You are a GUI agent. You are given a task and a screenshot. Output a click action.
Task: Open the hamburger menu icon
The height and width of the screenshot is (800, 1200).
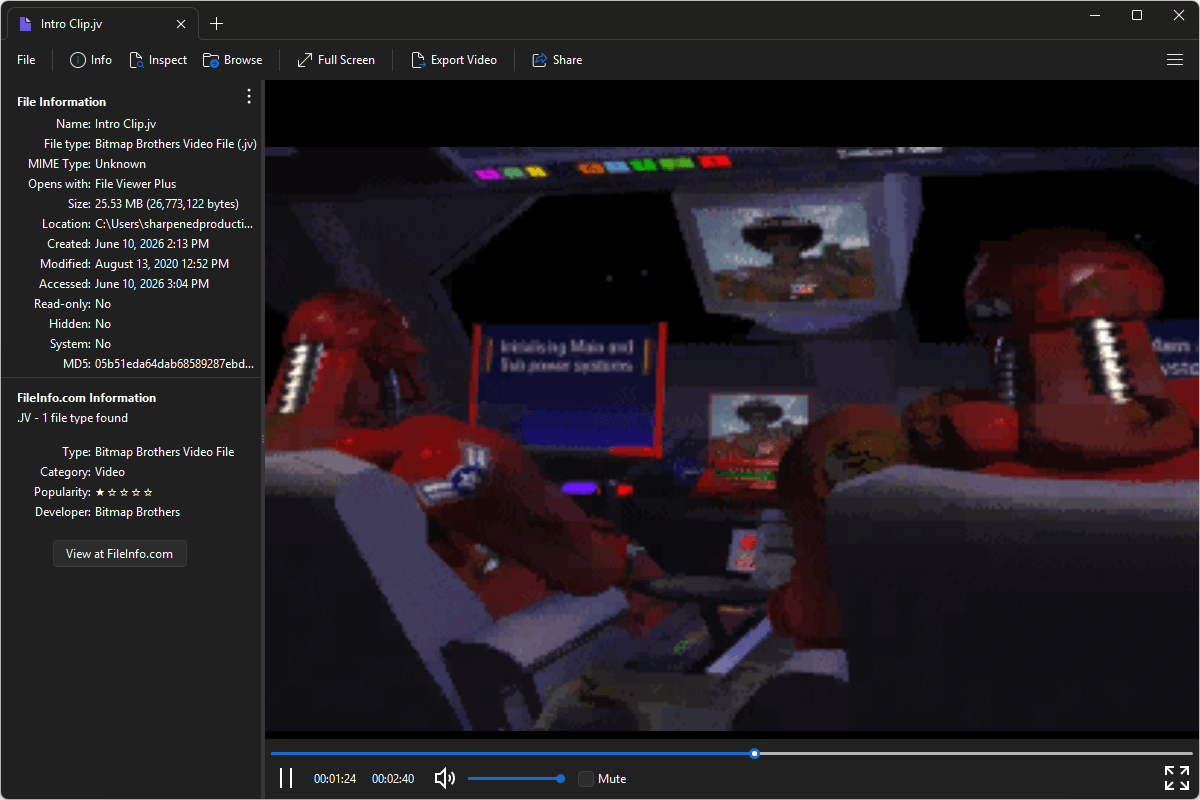1175,60
